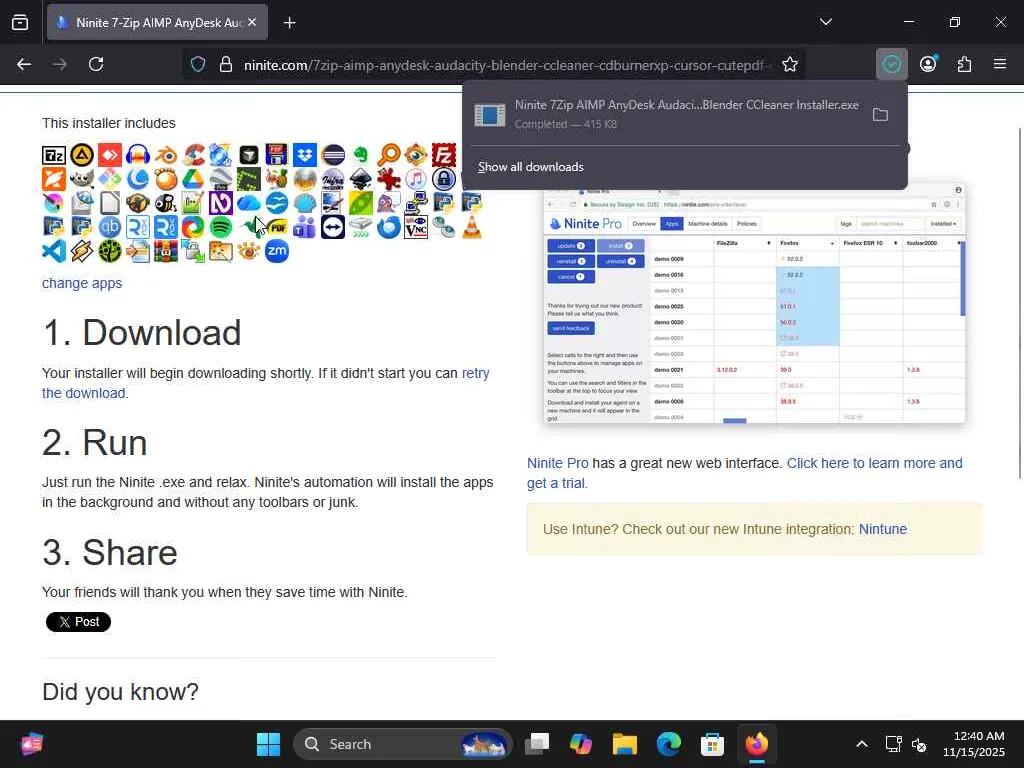Viewport: 1024px width, 768px height.
Task: Click the change apps link
Action: coord(82,283)
